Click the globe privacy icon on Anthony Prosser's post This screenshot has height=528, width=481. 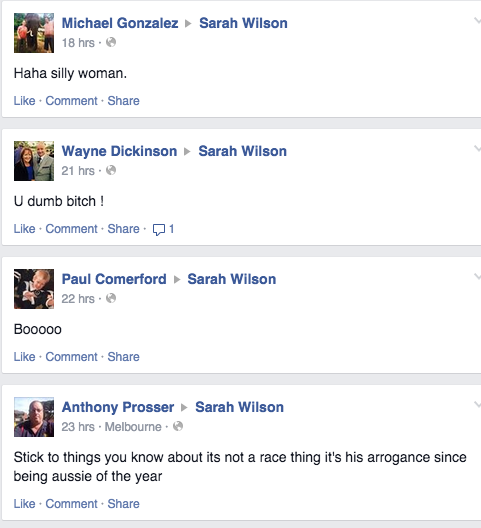tap(178, 426)
